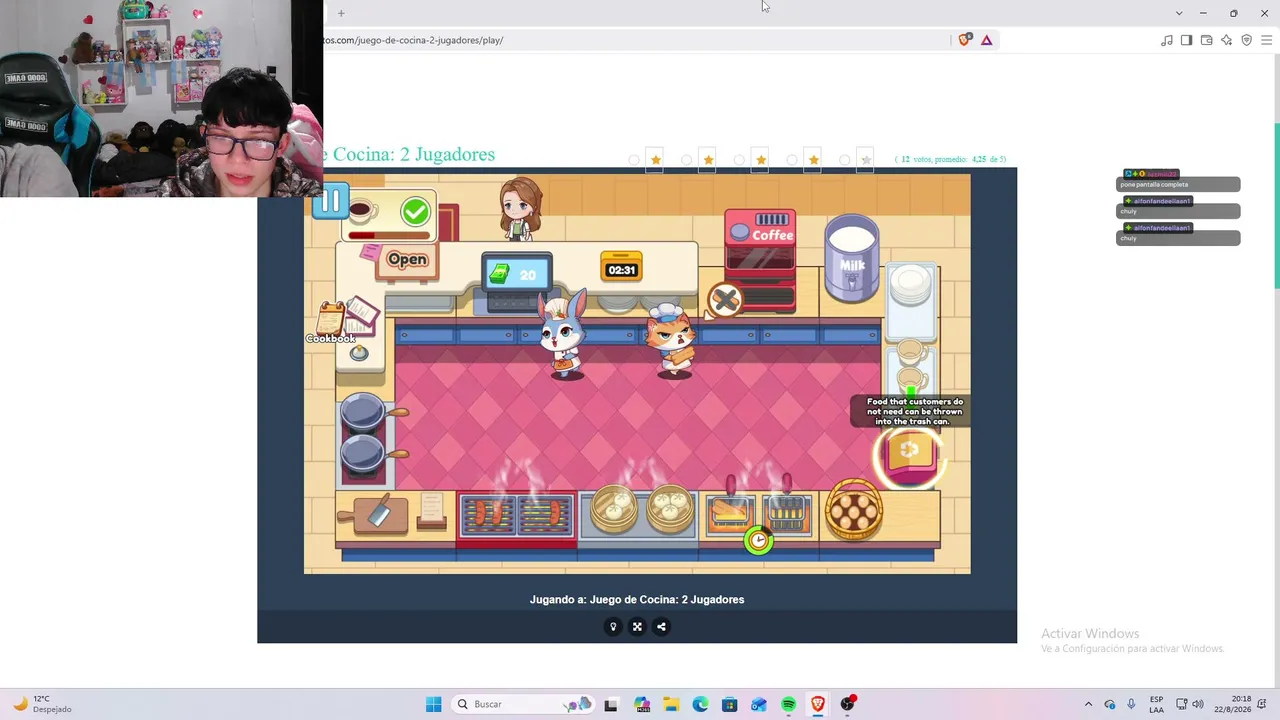Toggle fullscreen for the game
Viewport: 1280px width, 720px height.
(637, 627)
